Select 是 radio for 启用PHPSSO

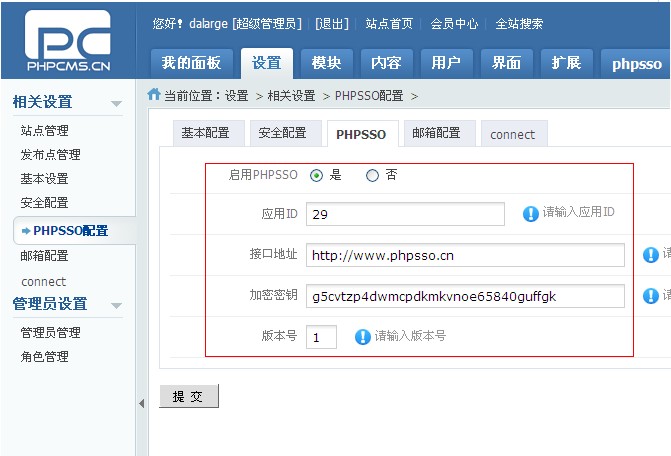click(x=316, y=175)
